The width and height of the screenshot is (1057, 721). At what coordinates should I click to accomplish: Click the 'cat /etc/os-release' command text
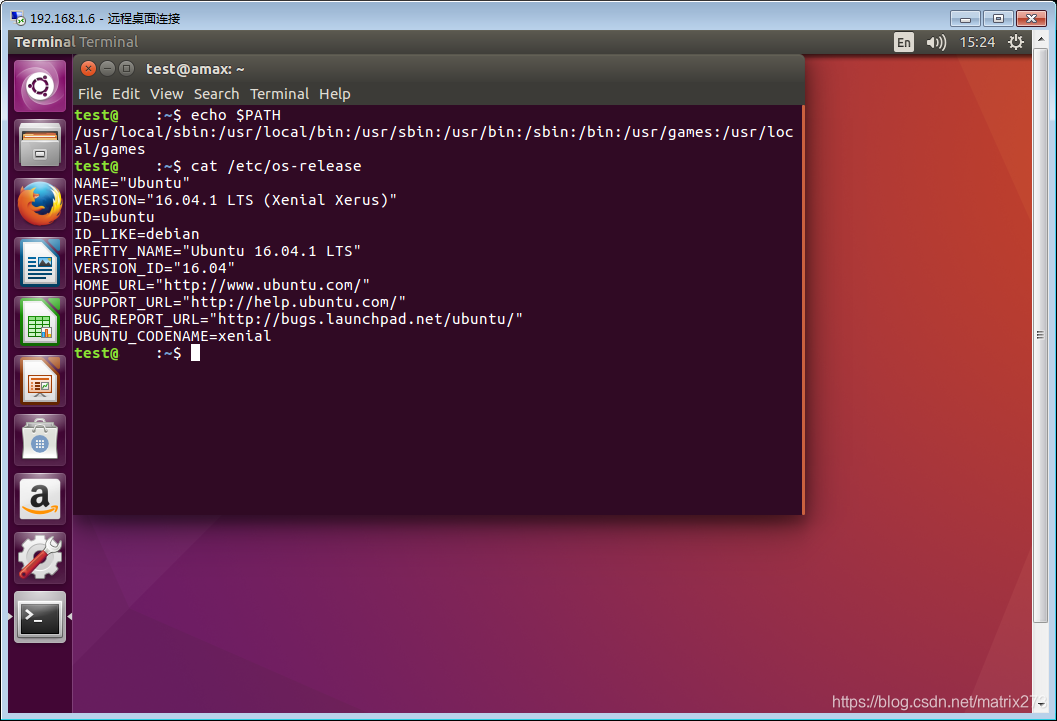pyautogui.click(x=276, y=166)
